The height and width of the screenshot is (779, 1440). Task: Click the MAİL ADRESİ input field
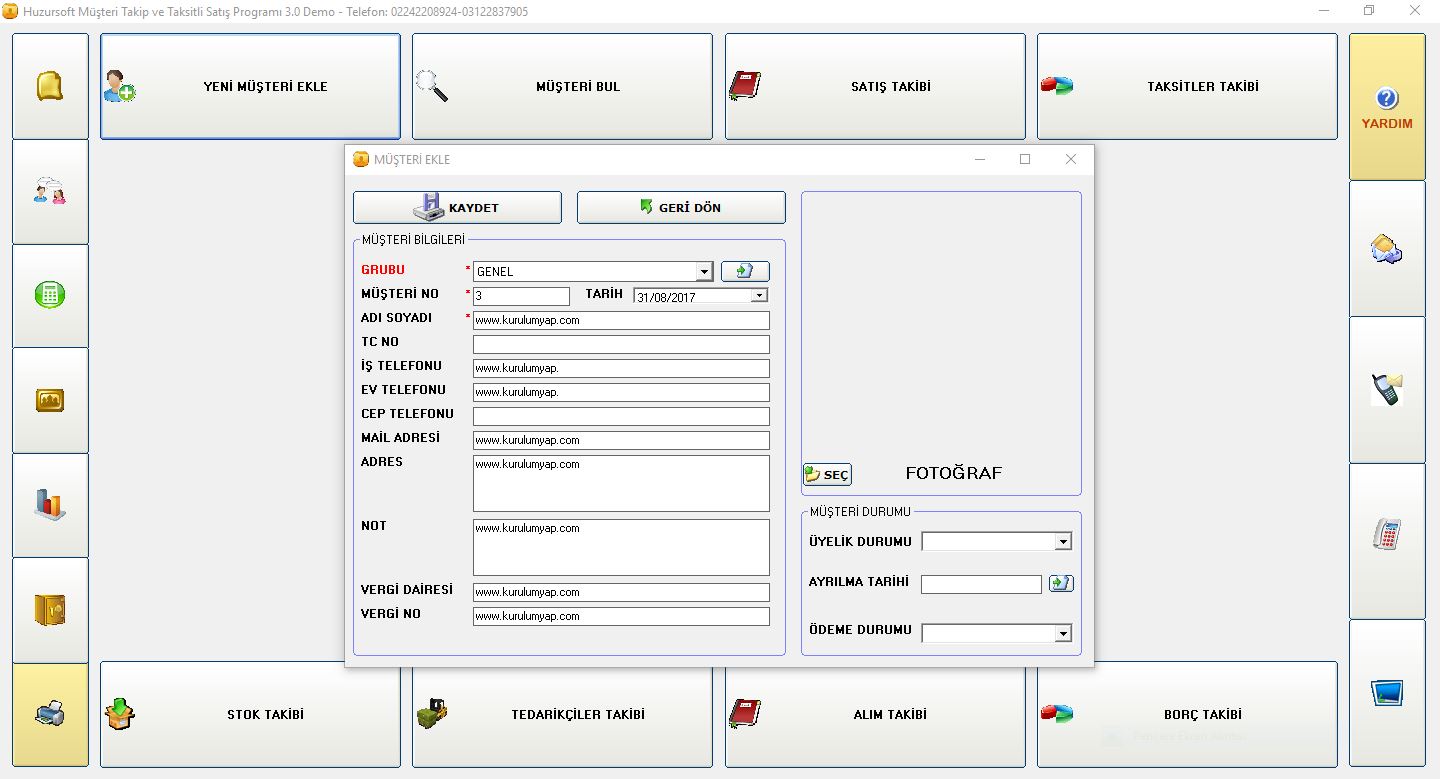621,440
